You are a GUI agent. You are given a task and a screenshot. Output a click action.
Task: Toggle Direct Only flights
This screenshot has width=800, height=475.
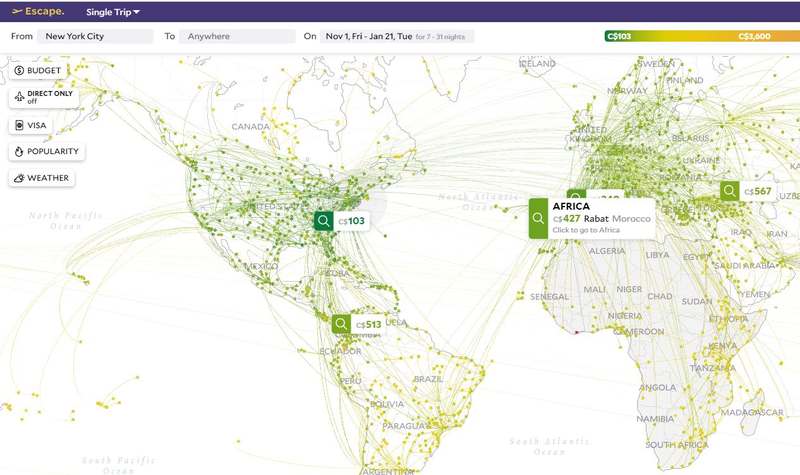44,97
